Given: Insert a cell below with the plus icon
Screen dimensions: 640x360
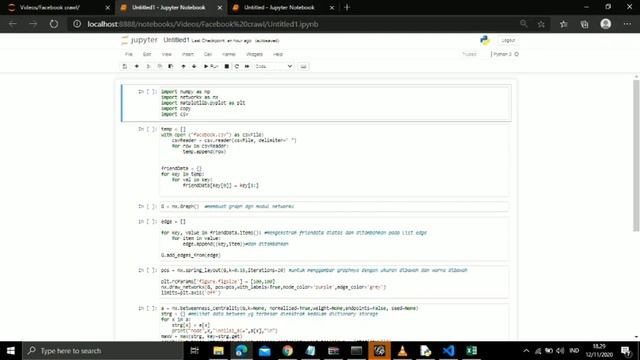Looking at the screenshot, I should pos(137,66).
